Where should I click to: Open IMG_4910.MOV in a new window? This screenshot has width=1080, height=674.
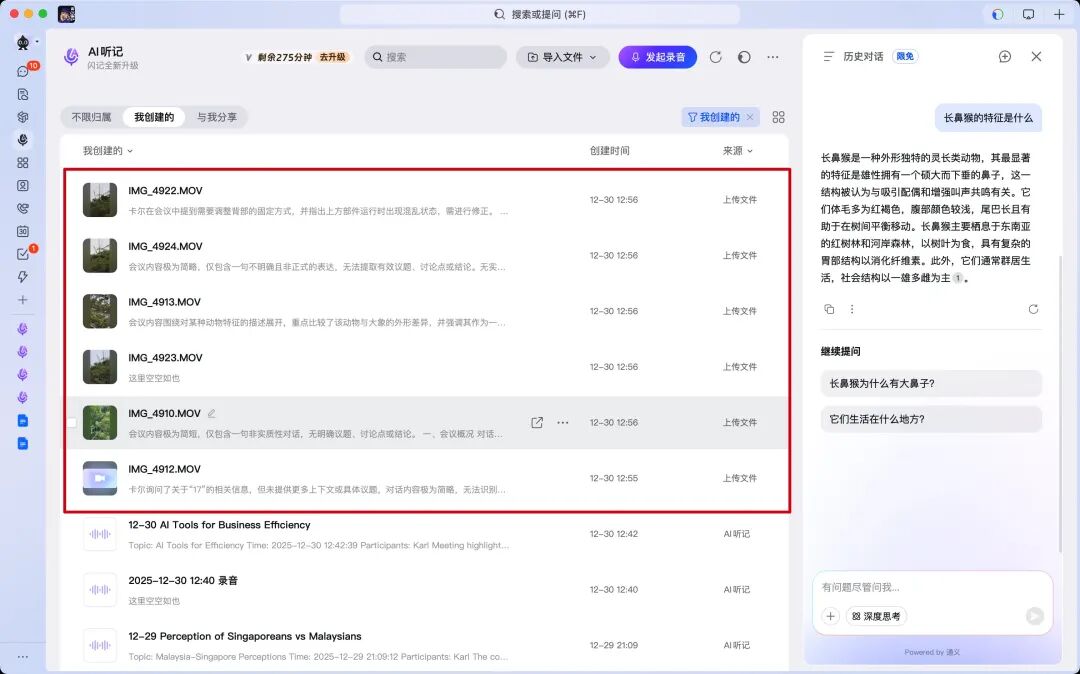(536, 422)
